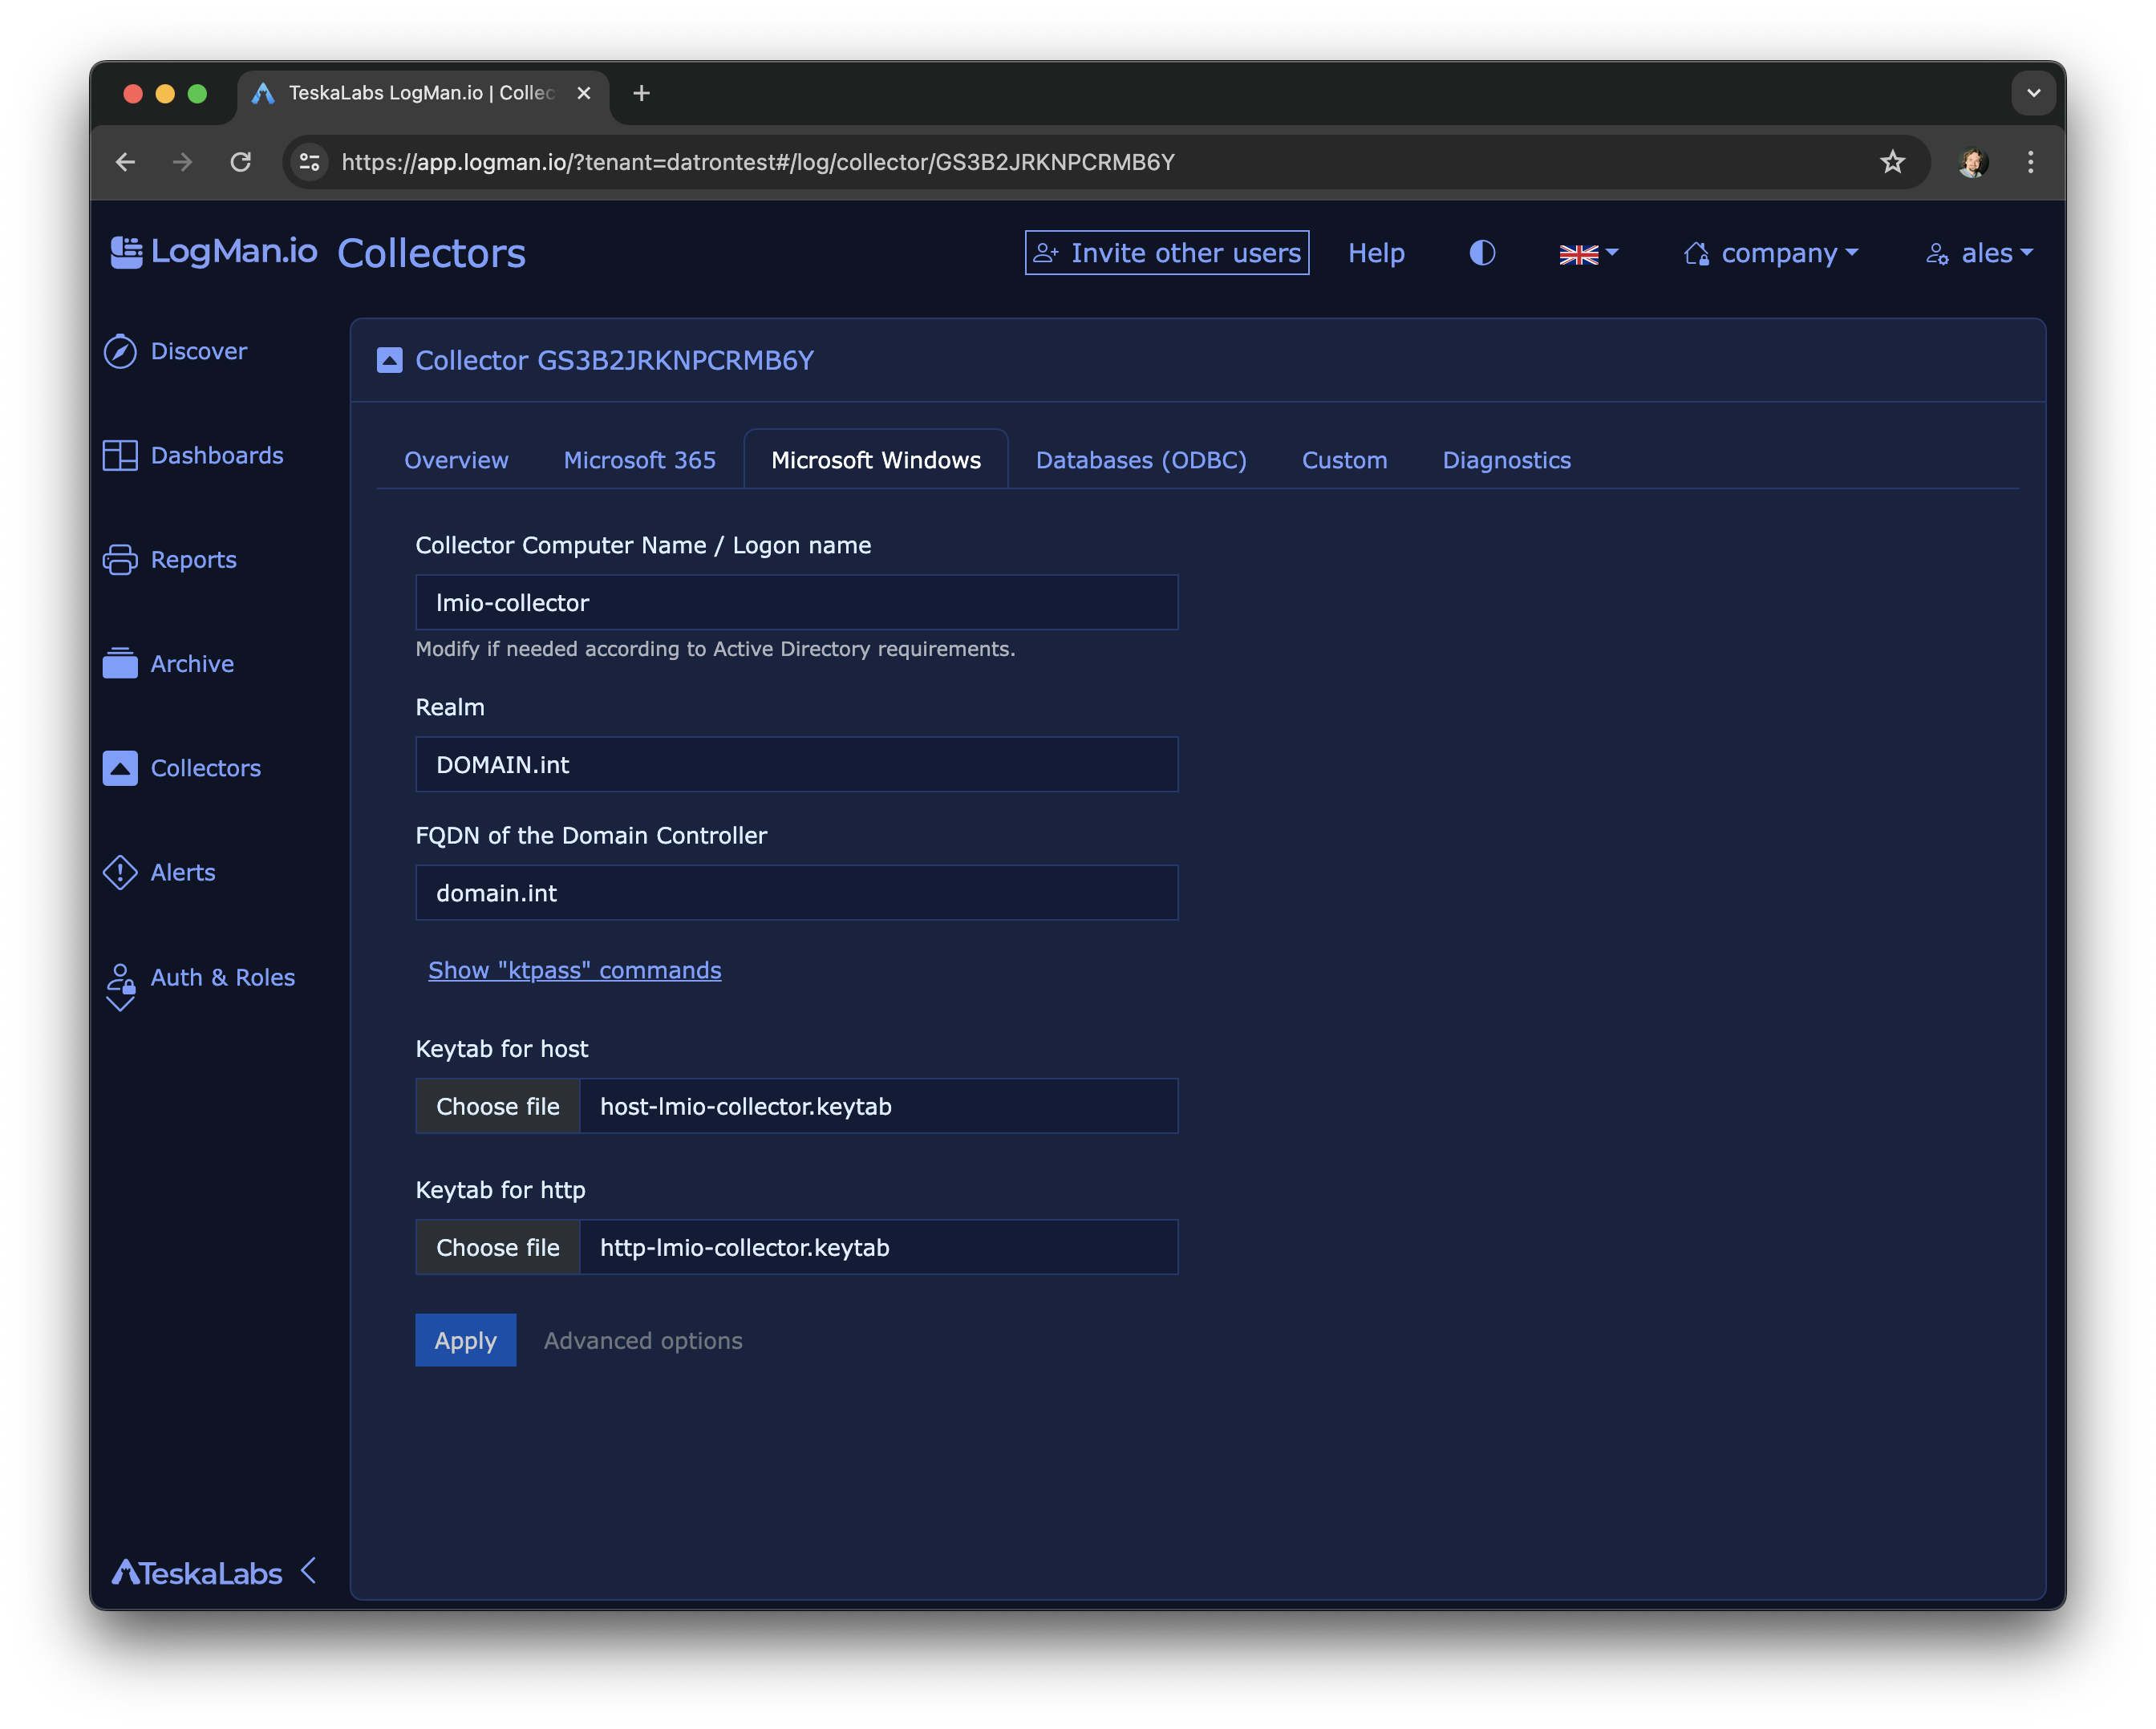Open Chrome's three-dot menu
This screenshot has height=1729, width=2156.
click(x=2030, y=162)
